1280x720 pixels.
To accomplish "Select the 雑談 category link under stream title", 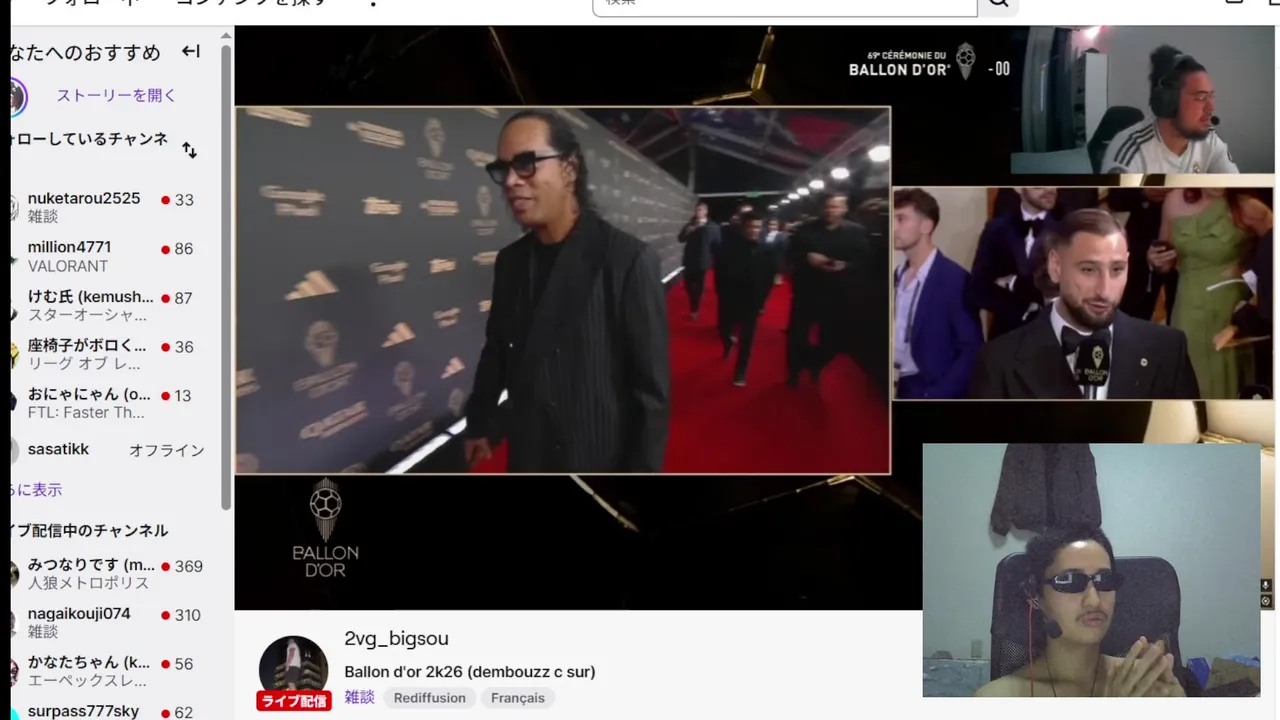I will pos(359,698).
